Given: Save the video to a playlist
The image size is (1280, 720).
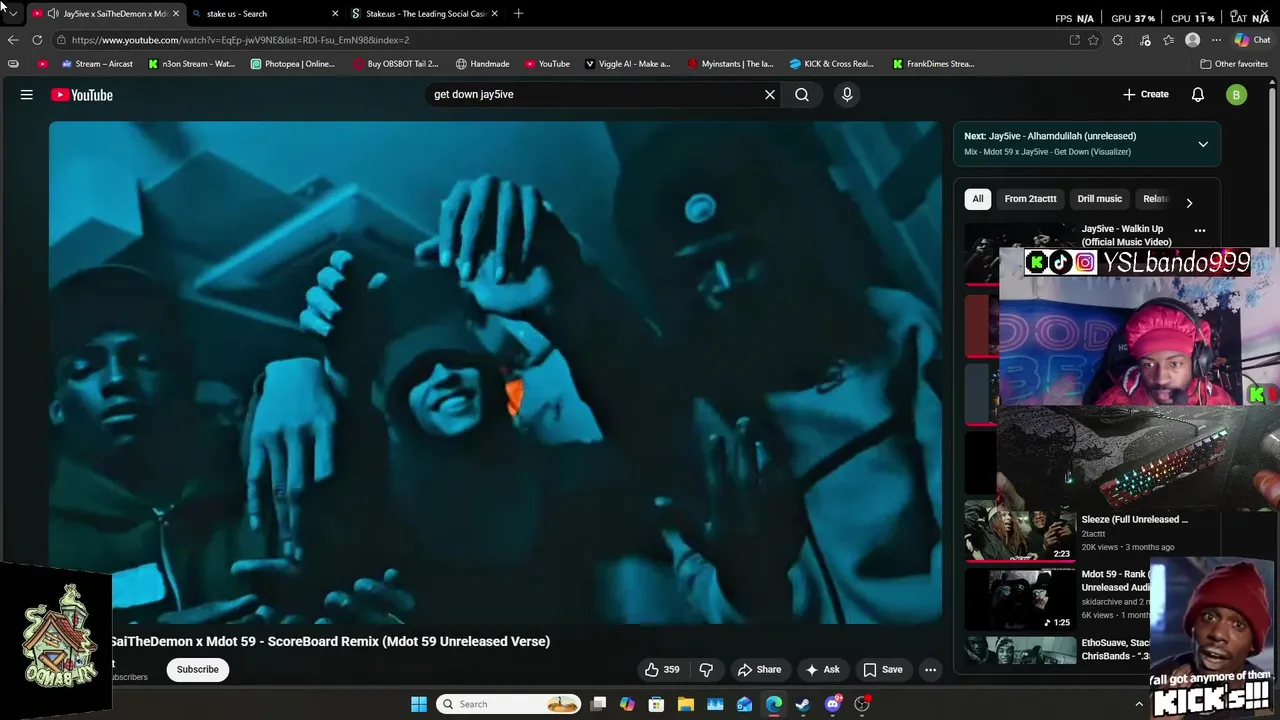Looking at the screenshot, I should click(883, 670).
